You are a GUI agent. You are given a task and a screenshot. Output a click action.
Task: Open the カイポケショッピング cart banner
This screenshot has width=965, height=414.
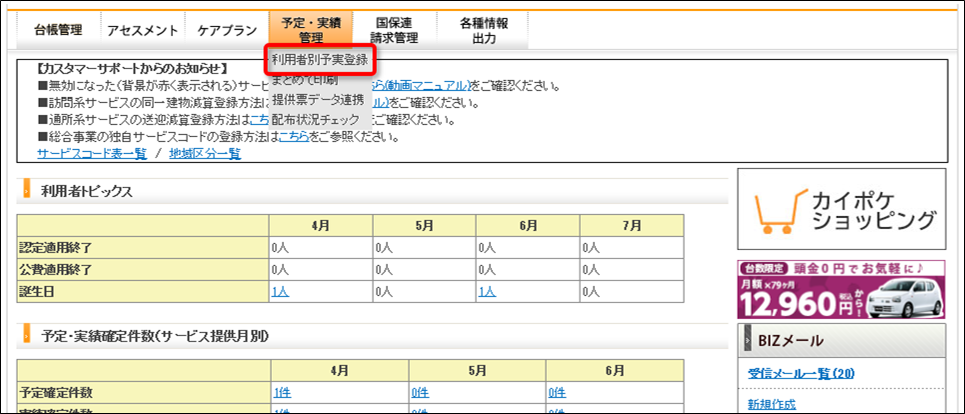point(841,209)
